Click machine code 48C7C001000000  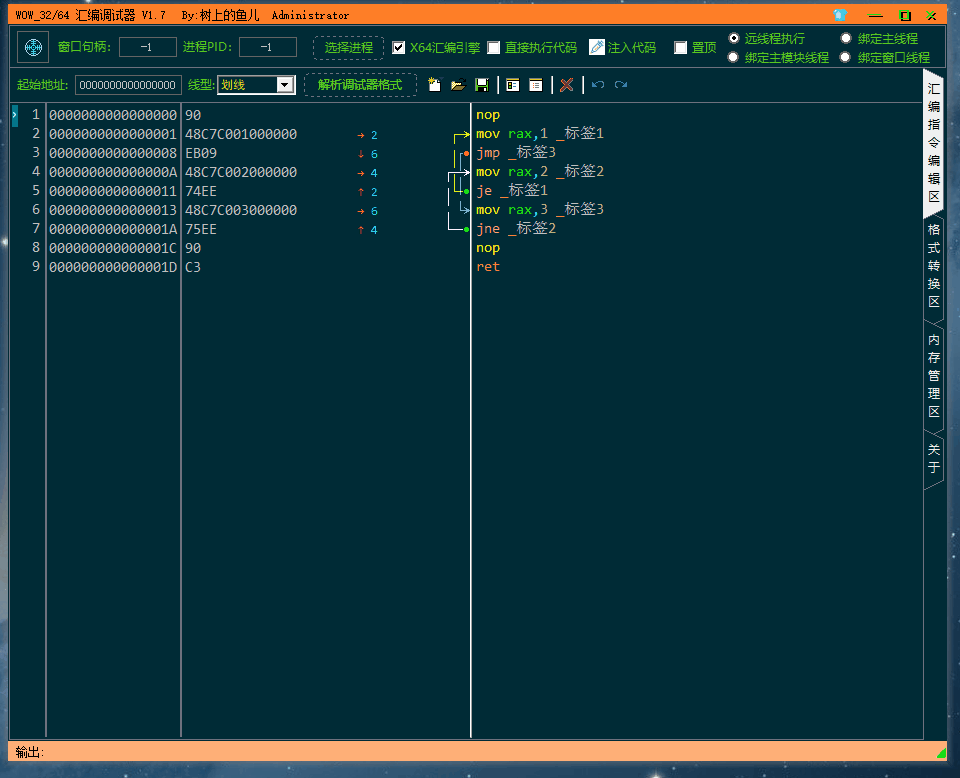pyautogui.click(x=241, y=134)
